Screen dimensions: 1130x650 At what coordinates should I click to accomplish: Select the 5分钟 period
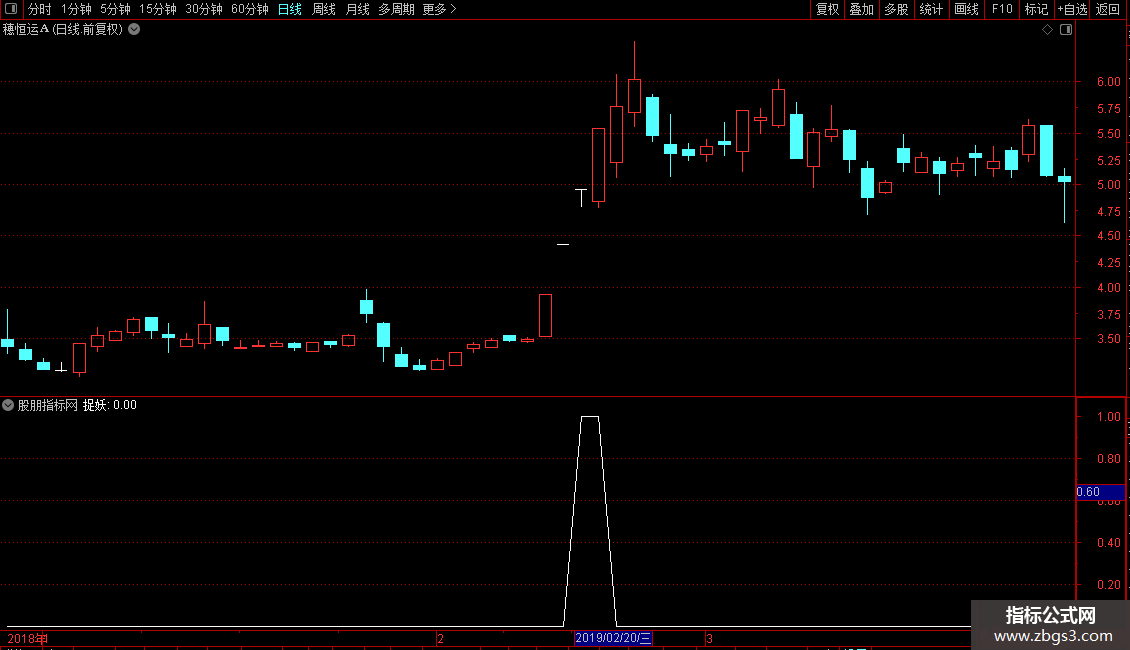115,9
